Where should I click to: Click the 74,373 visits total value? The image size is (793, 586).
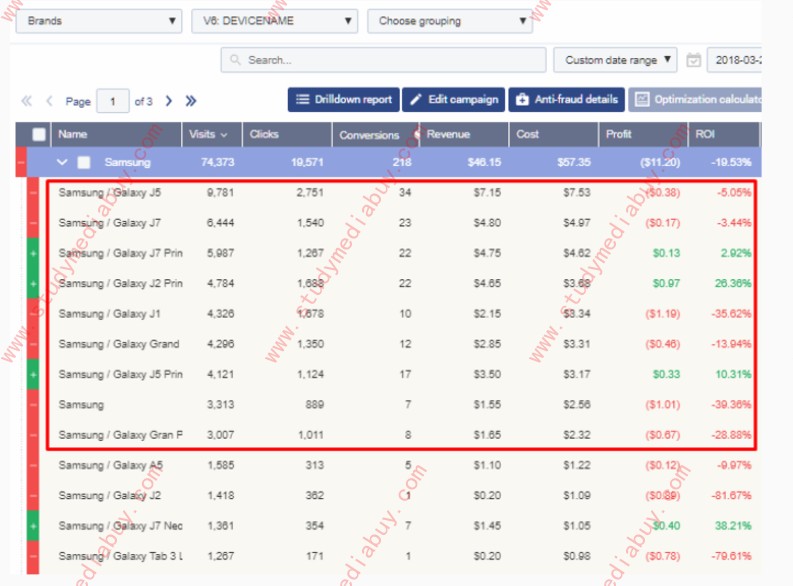coord(217,162)
